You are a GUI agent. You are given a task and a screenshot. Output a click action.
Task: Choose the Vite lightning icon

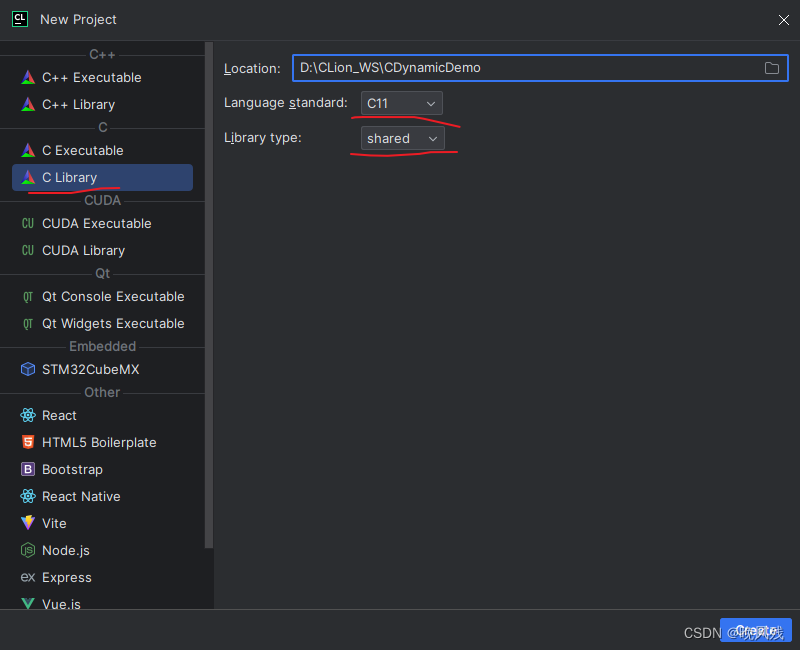click(28, 522)
